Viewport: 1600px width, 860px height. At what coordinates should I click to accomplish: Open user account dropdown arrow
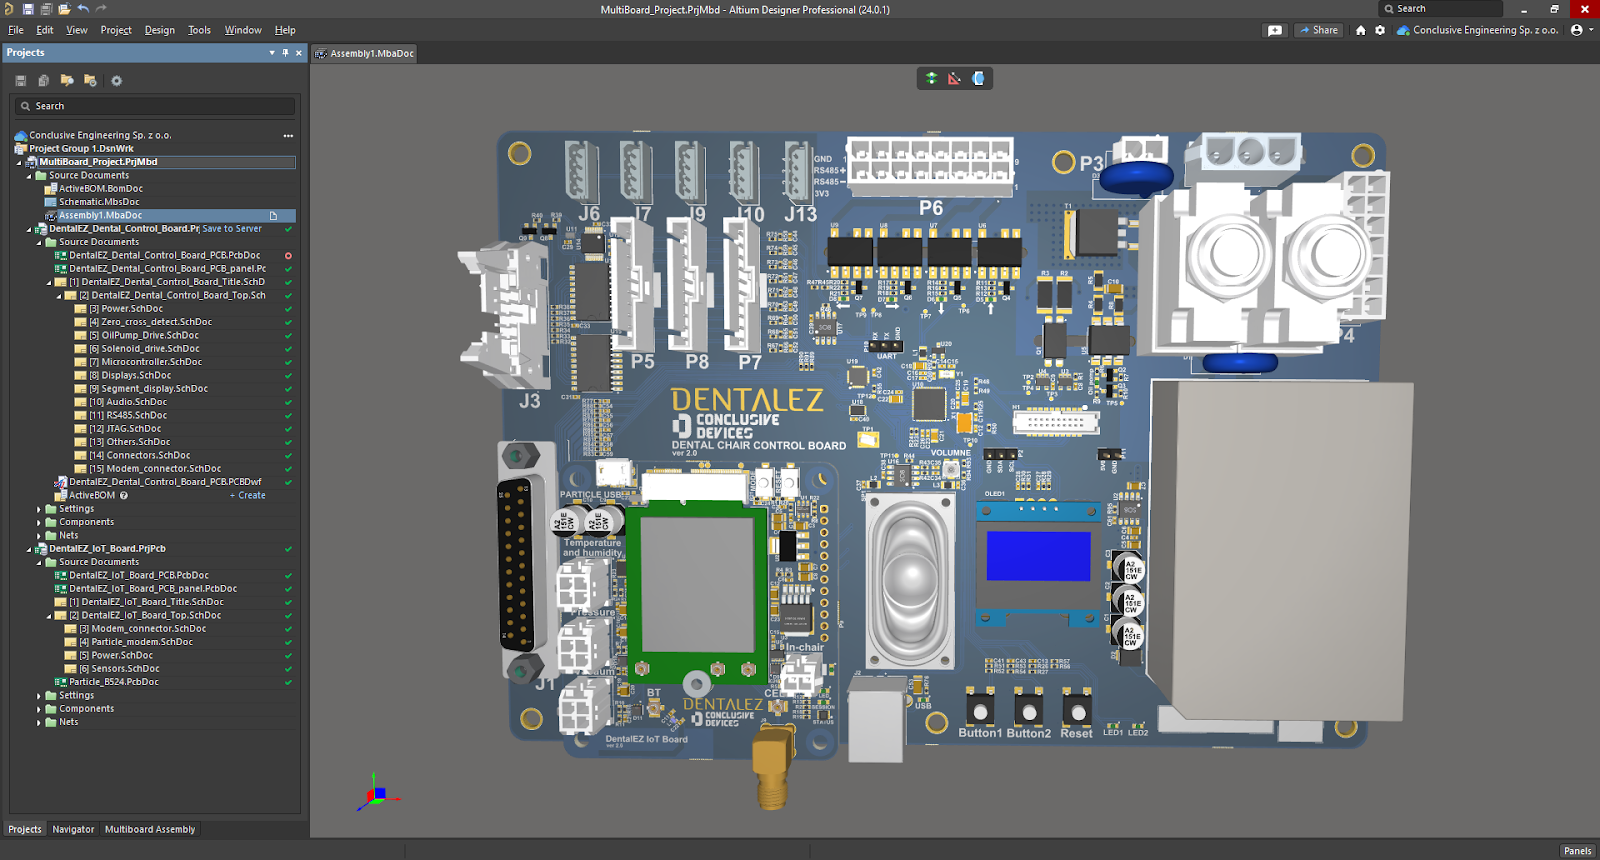(1591, 30)
